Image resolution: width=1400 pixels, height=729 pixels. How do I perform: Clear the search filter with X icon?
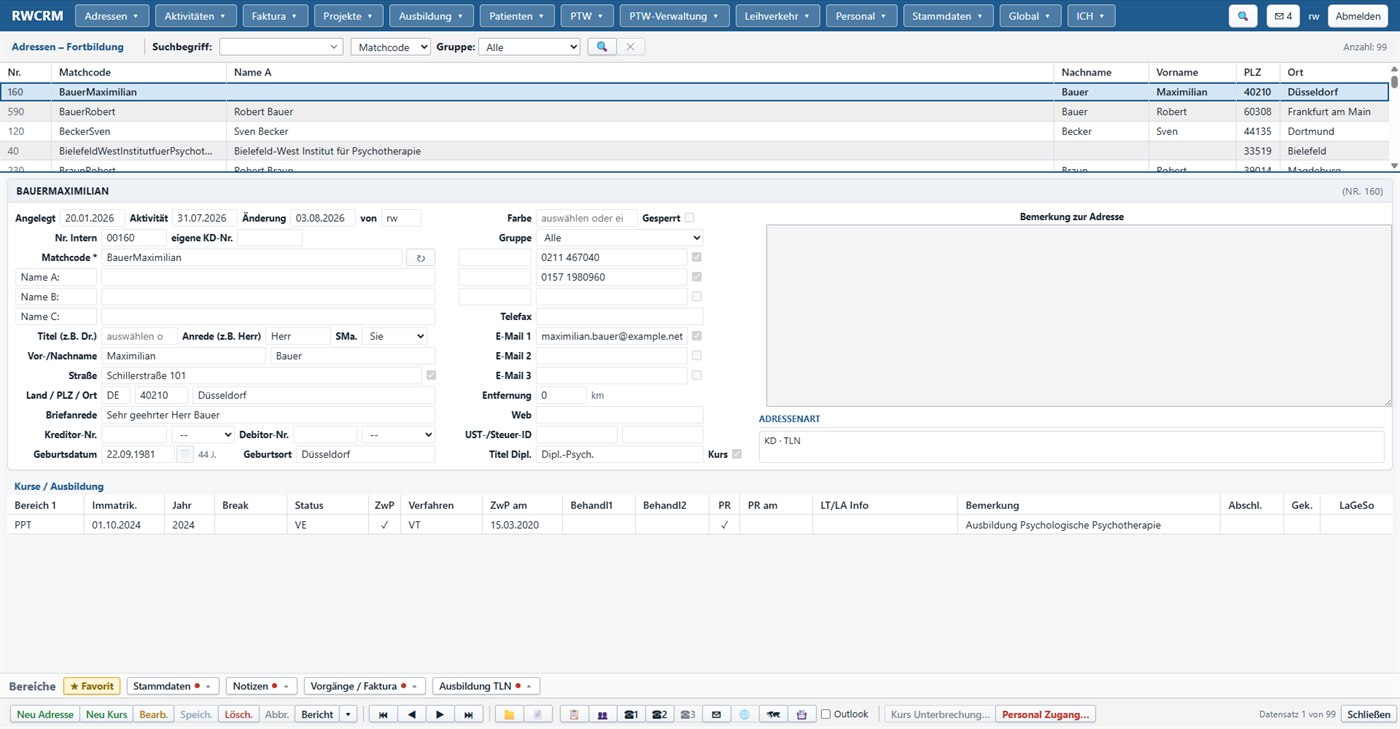630,47
